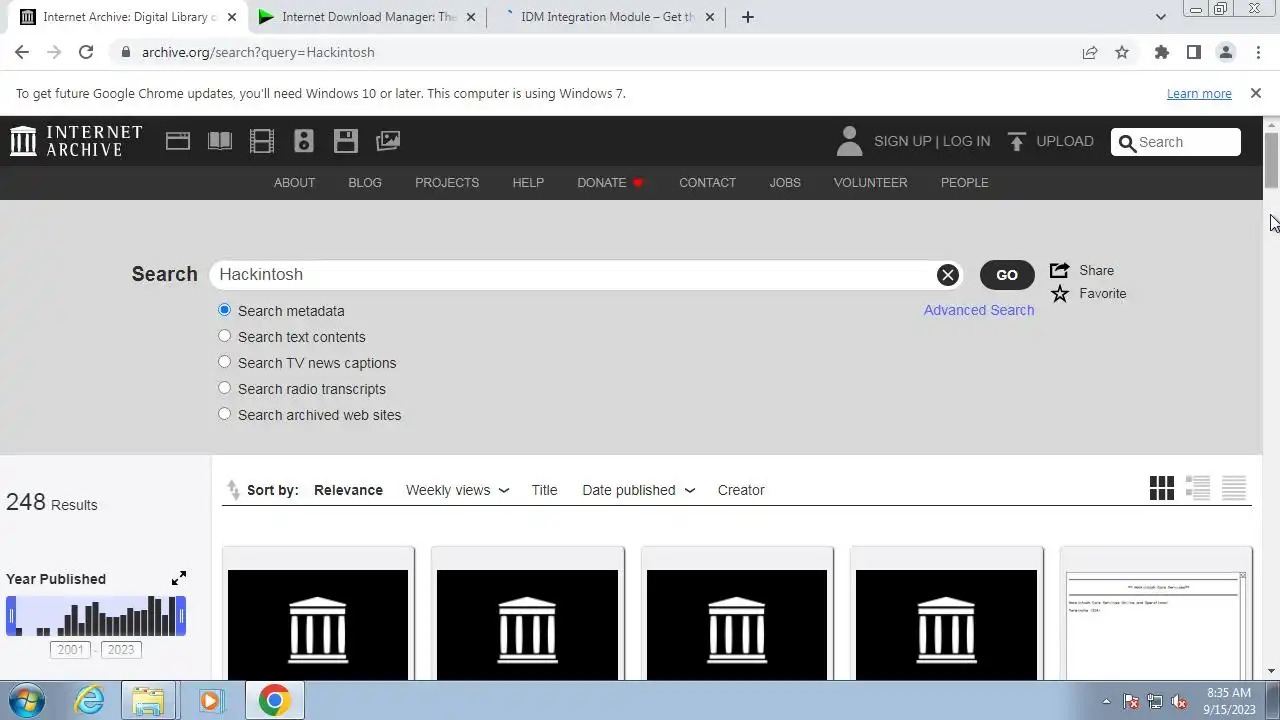Click the SIGN UP link

[902, 141]
